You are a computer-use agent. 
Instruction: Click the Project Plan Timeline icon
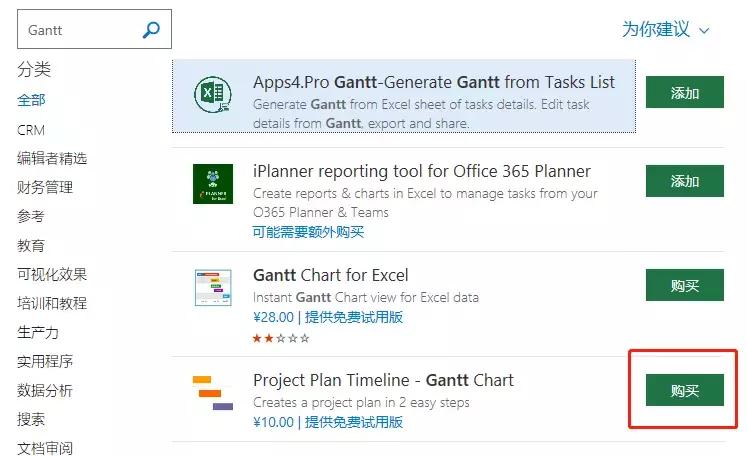point(212,392)
